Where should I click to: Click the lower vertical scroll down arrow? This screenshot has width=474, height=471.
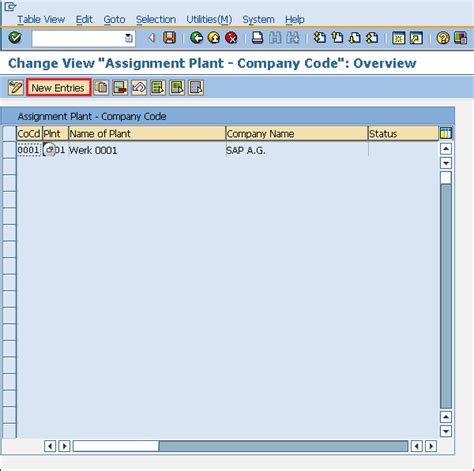click(446, 431)
